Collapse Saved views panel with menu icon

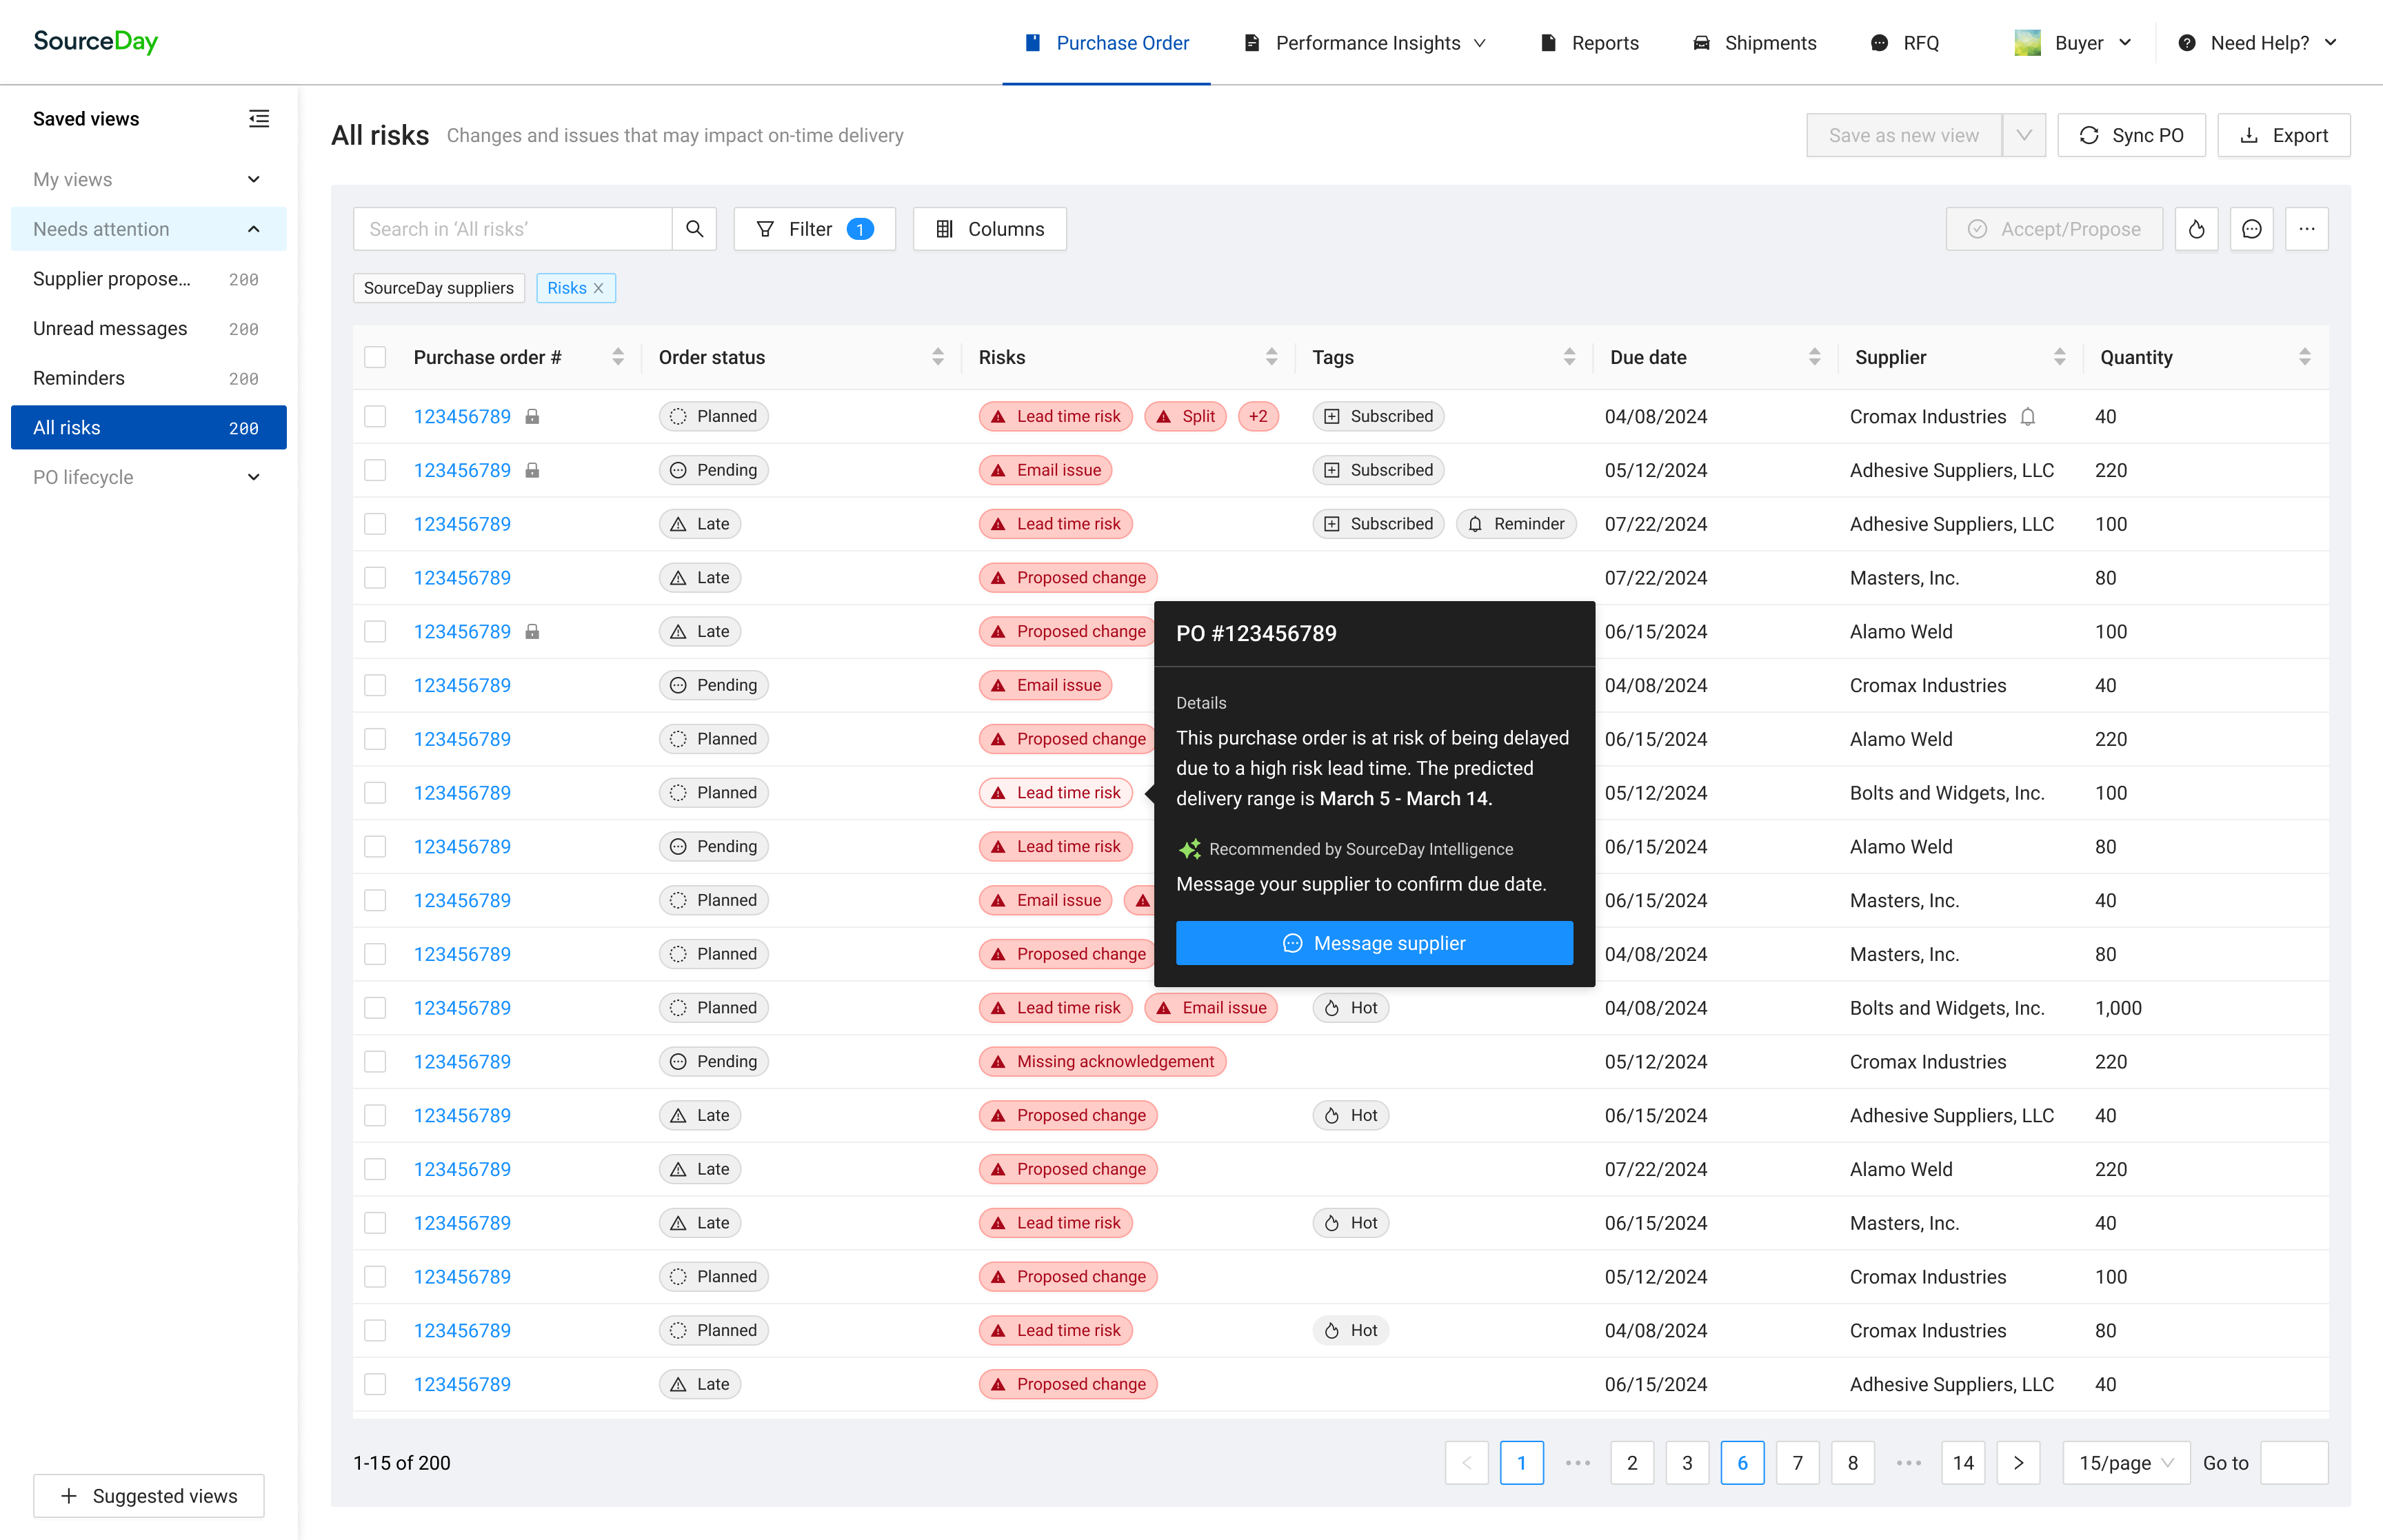(259, 119)
